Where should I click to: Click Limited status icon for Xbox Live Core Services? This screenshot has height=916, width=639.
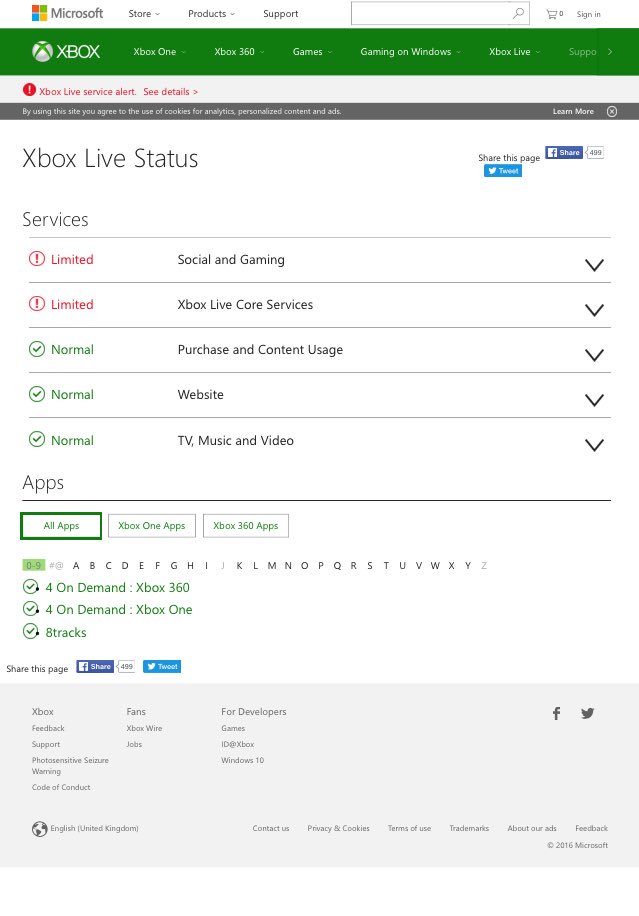[x=37, y=304]
